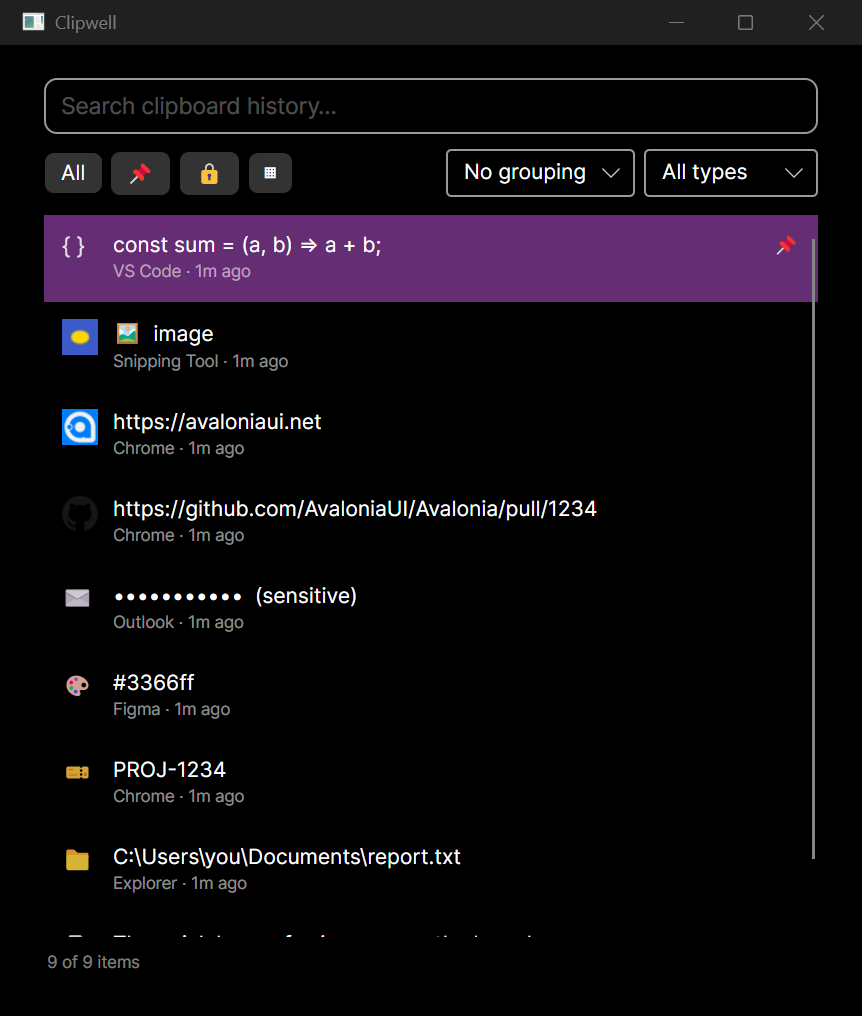Select the const sum code entry
Screen dimensions: 862x1016
point(431,259)
